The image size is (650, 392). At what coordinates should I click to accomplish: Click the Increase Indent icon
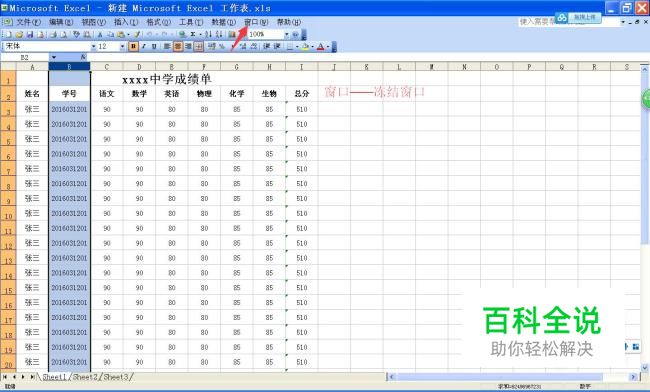tap(277, 46)
